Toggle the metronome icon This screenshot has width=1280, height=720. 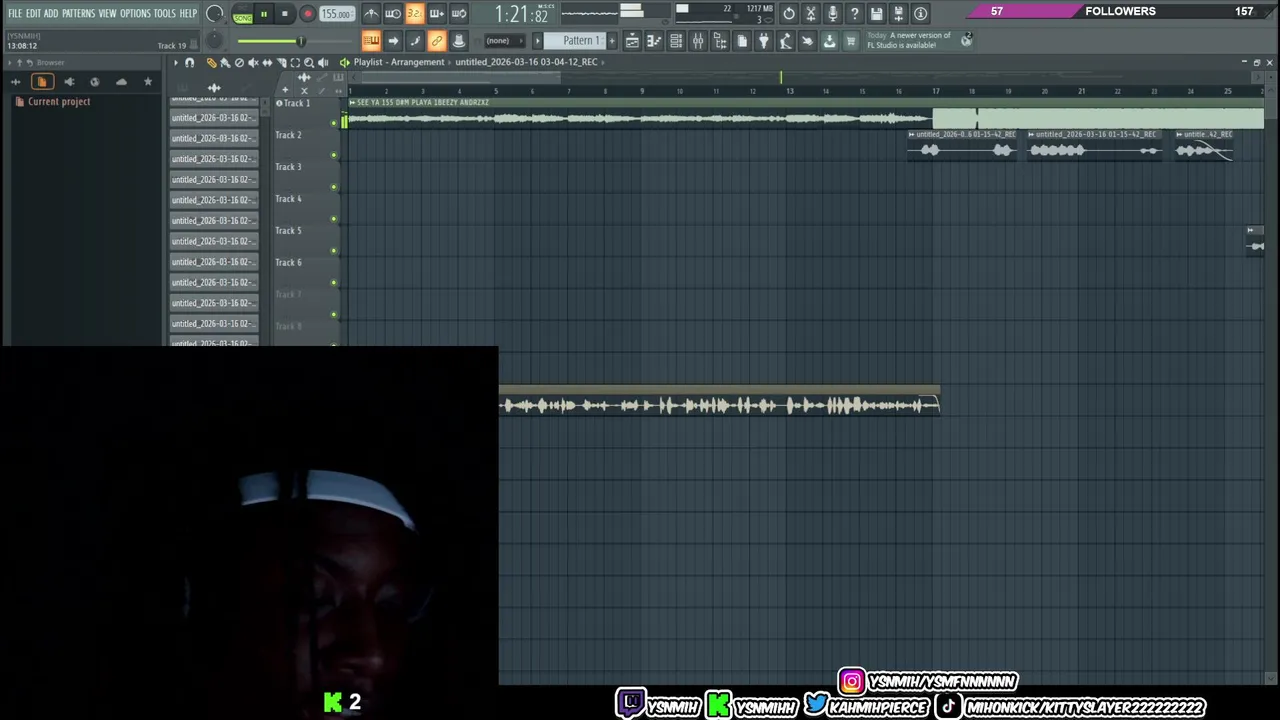[x=371, y=14]
